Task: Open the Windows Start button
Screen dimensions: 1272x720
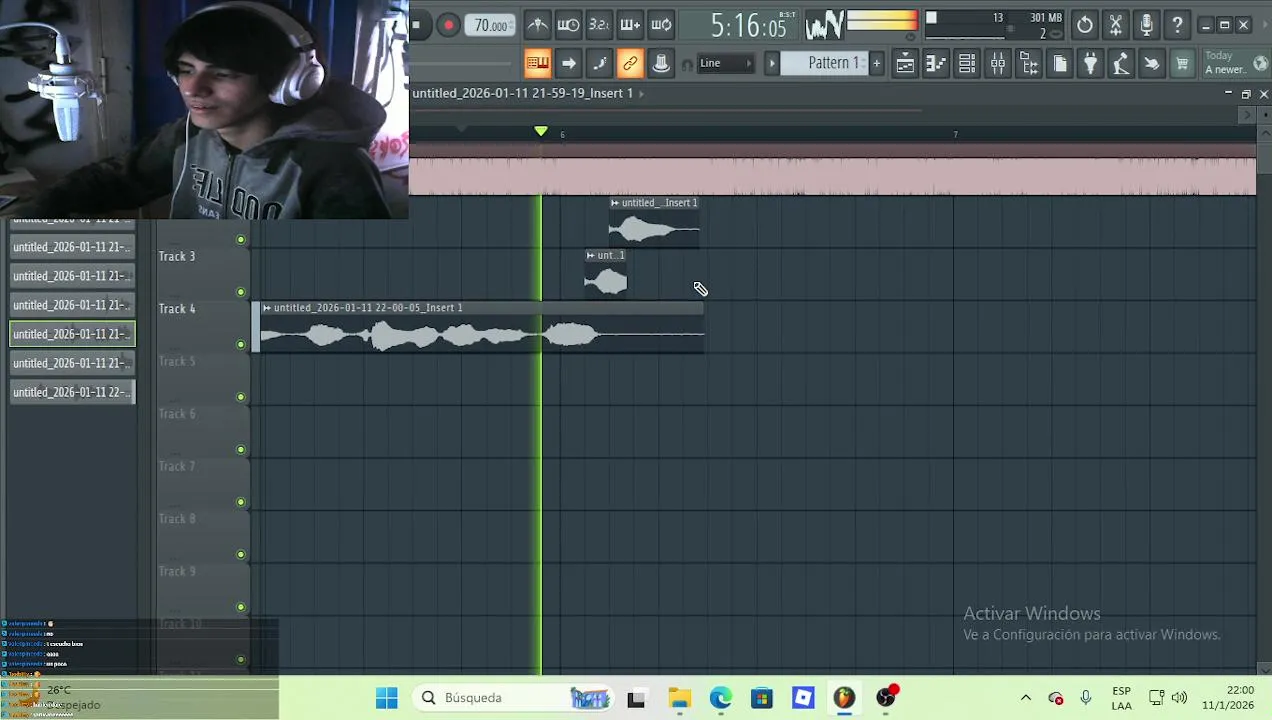Action: point(386,698)
